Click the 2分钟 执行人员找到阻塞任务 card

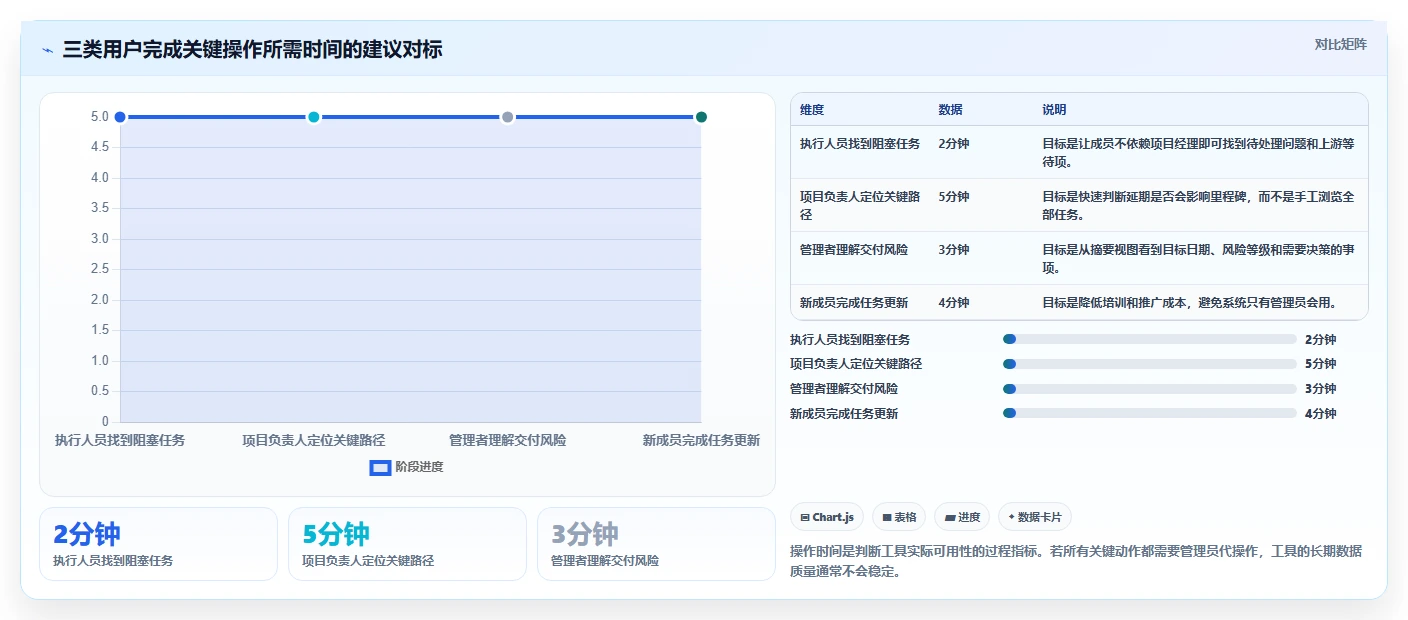click(158, 544)
